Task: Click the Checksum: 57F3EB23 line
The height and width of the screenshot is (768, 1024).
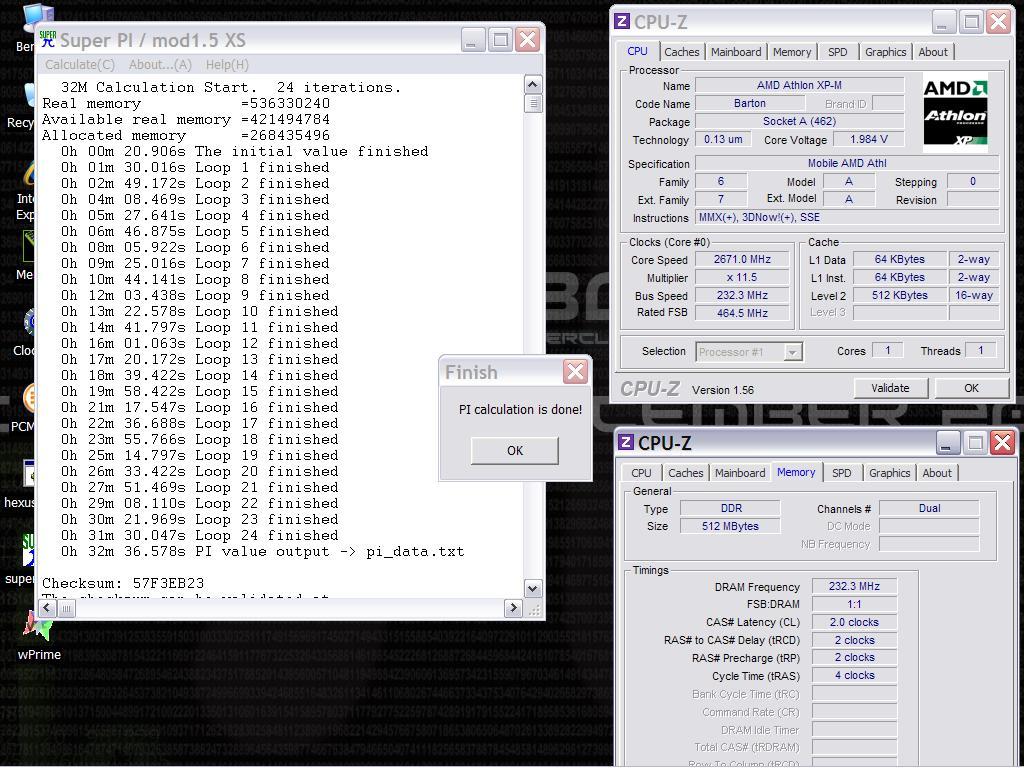Action: (x=123, y=583)
